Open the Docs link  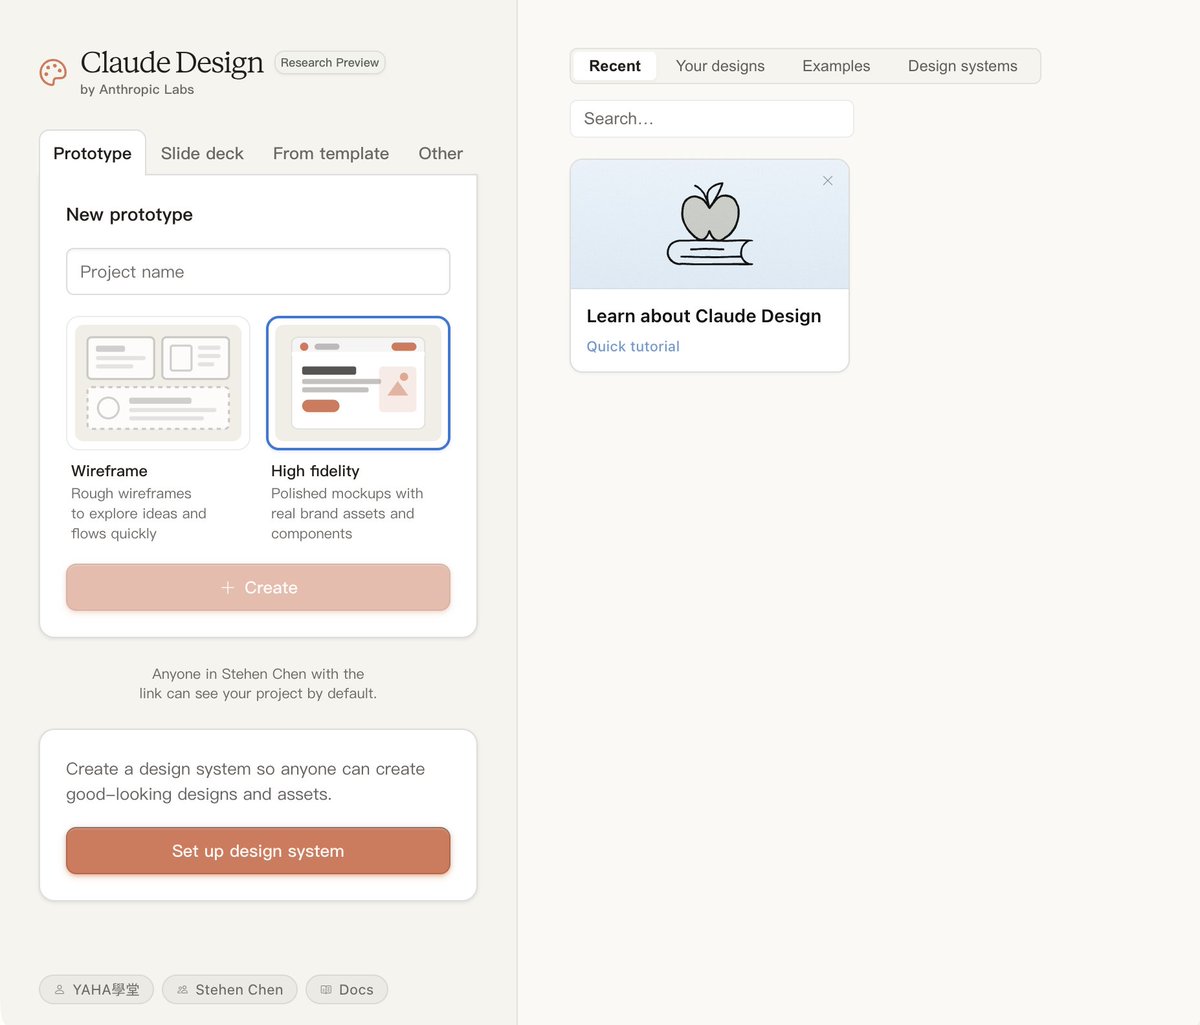(347, 990)
